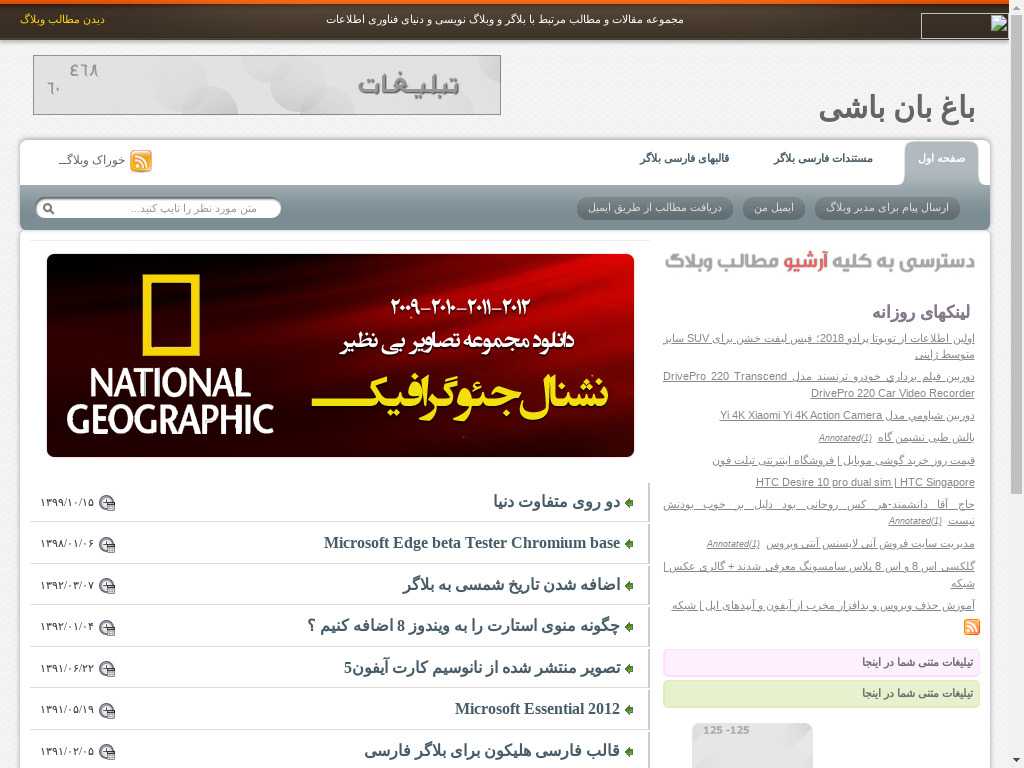Open the post Microsoft Edge beta Tester Chromium base

click(x=472, y=543)
